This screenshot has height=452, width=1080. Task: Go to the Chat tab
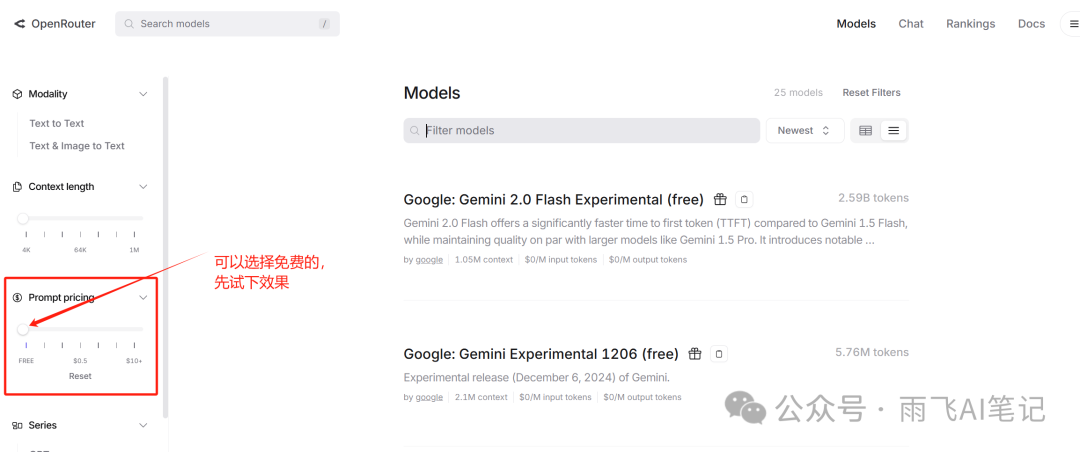[x=911, y=23]
